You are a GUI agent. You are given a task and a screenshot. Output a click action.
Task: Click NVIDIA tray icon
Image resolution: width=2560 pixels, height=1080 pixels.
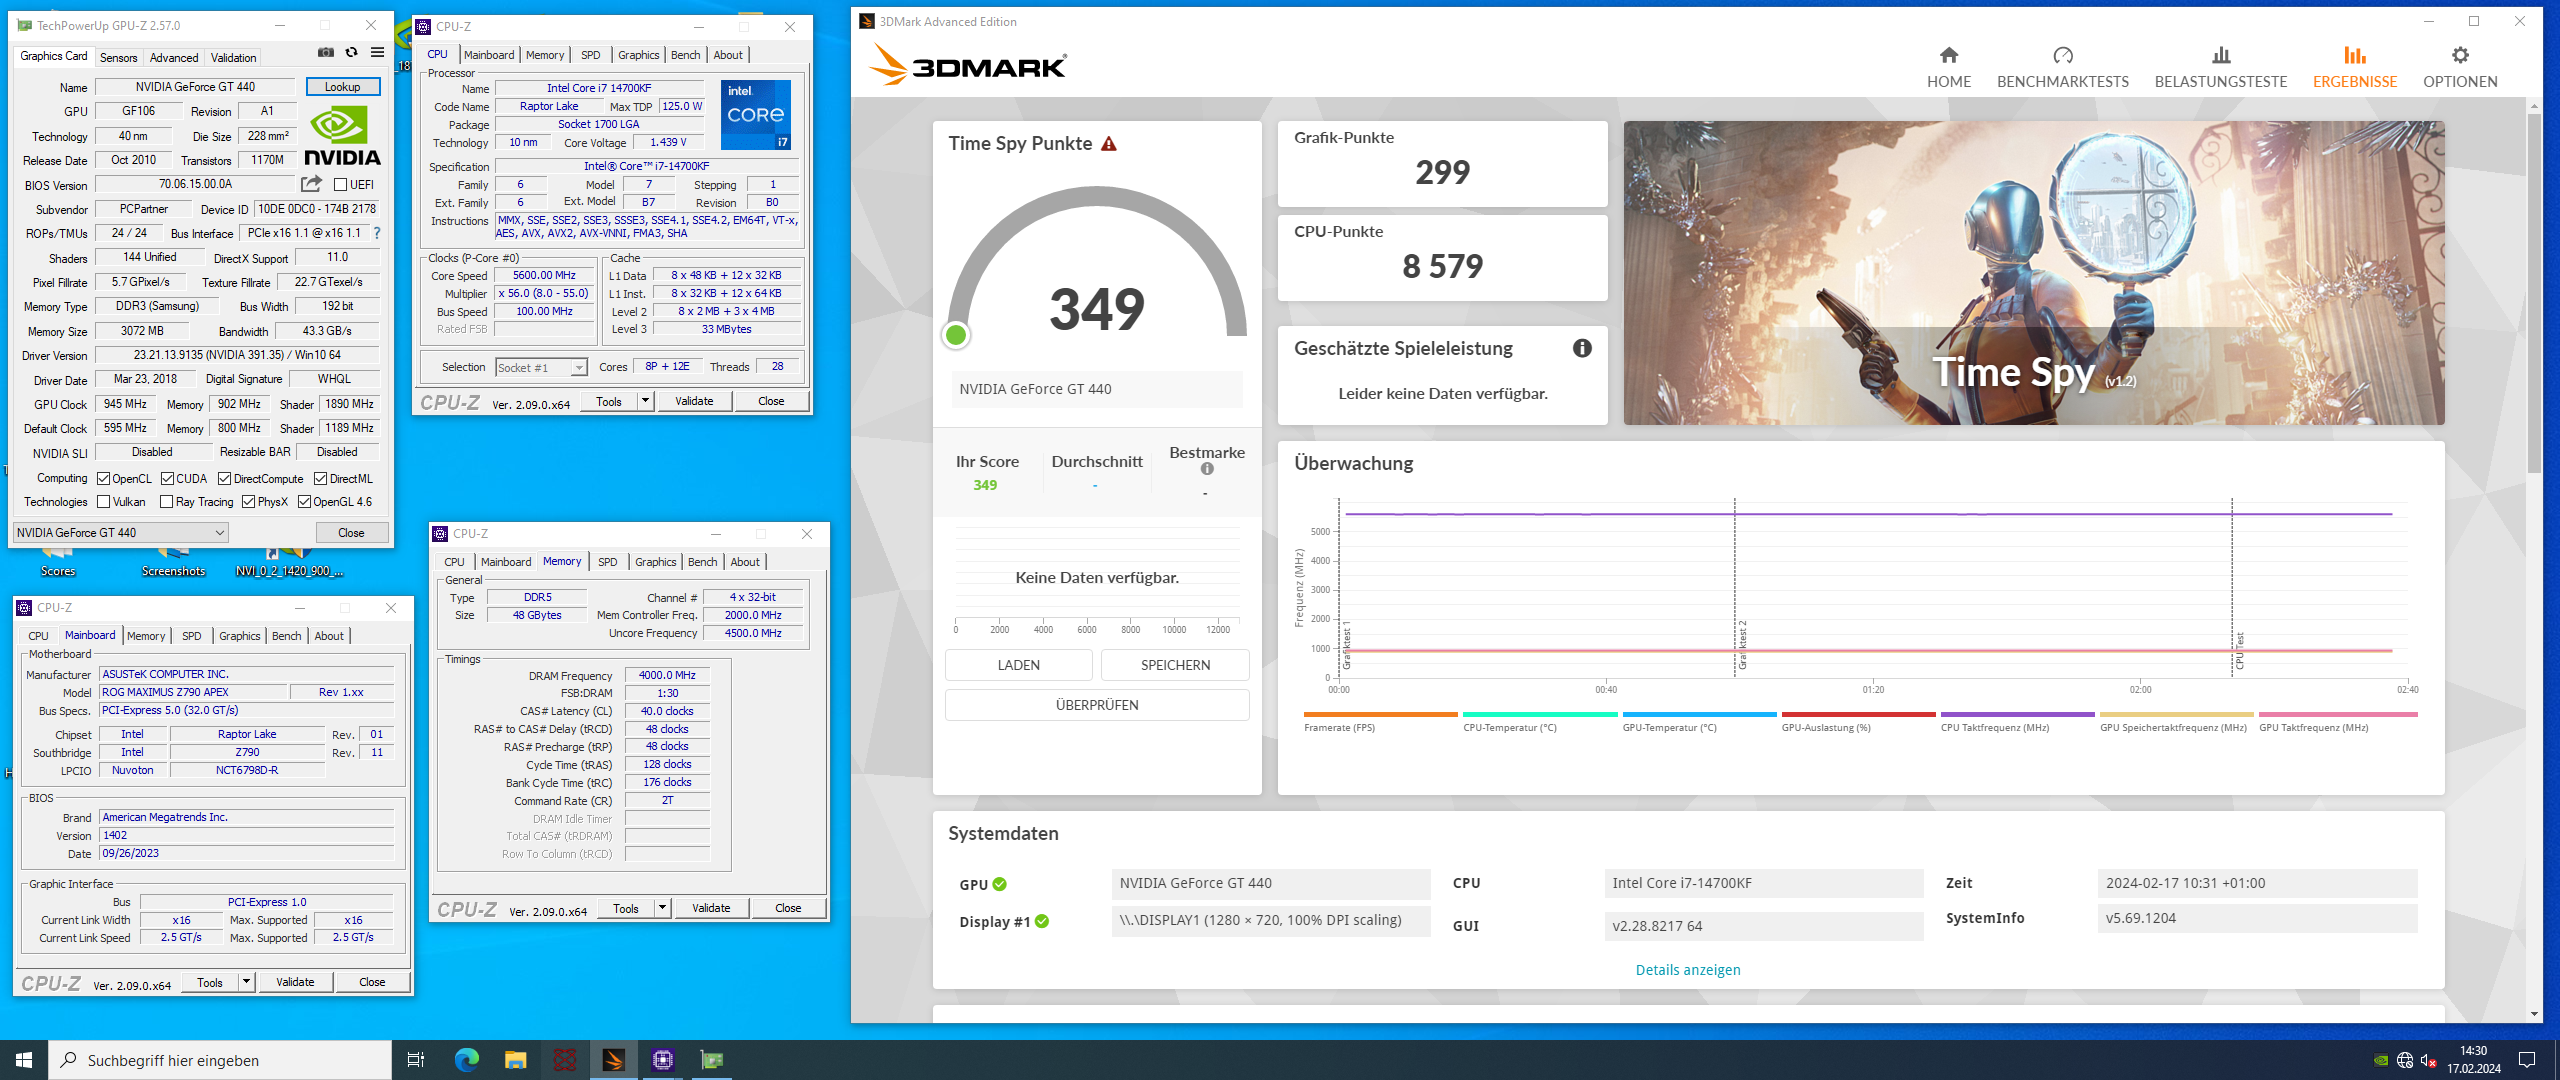(x=2381, y=1060)
